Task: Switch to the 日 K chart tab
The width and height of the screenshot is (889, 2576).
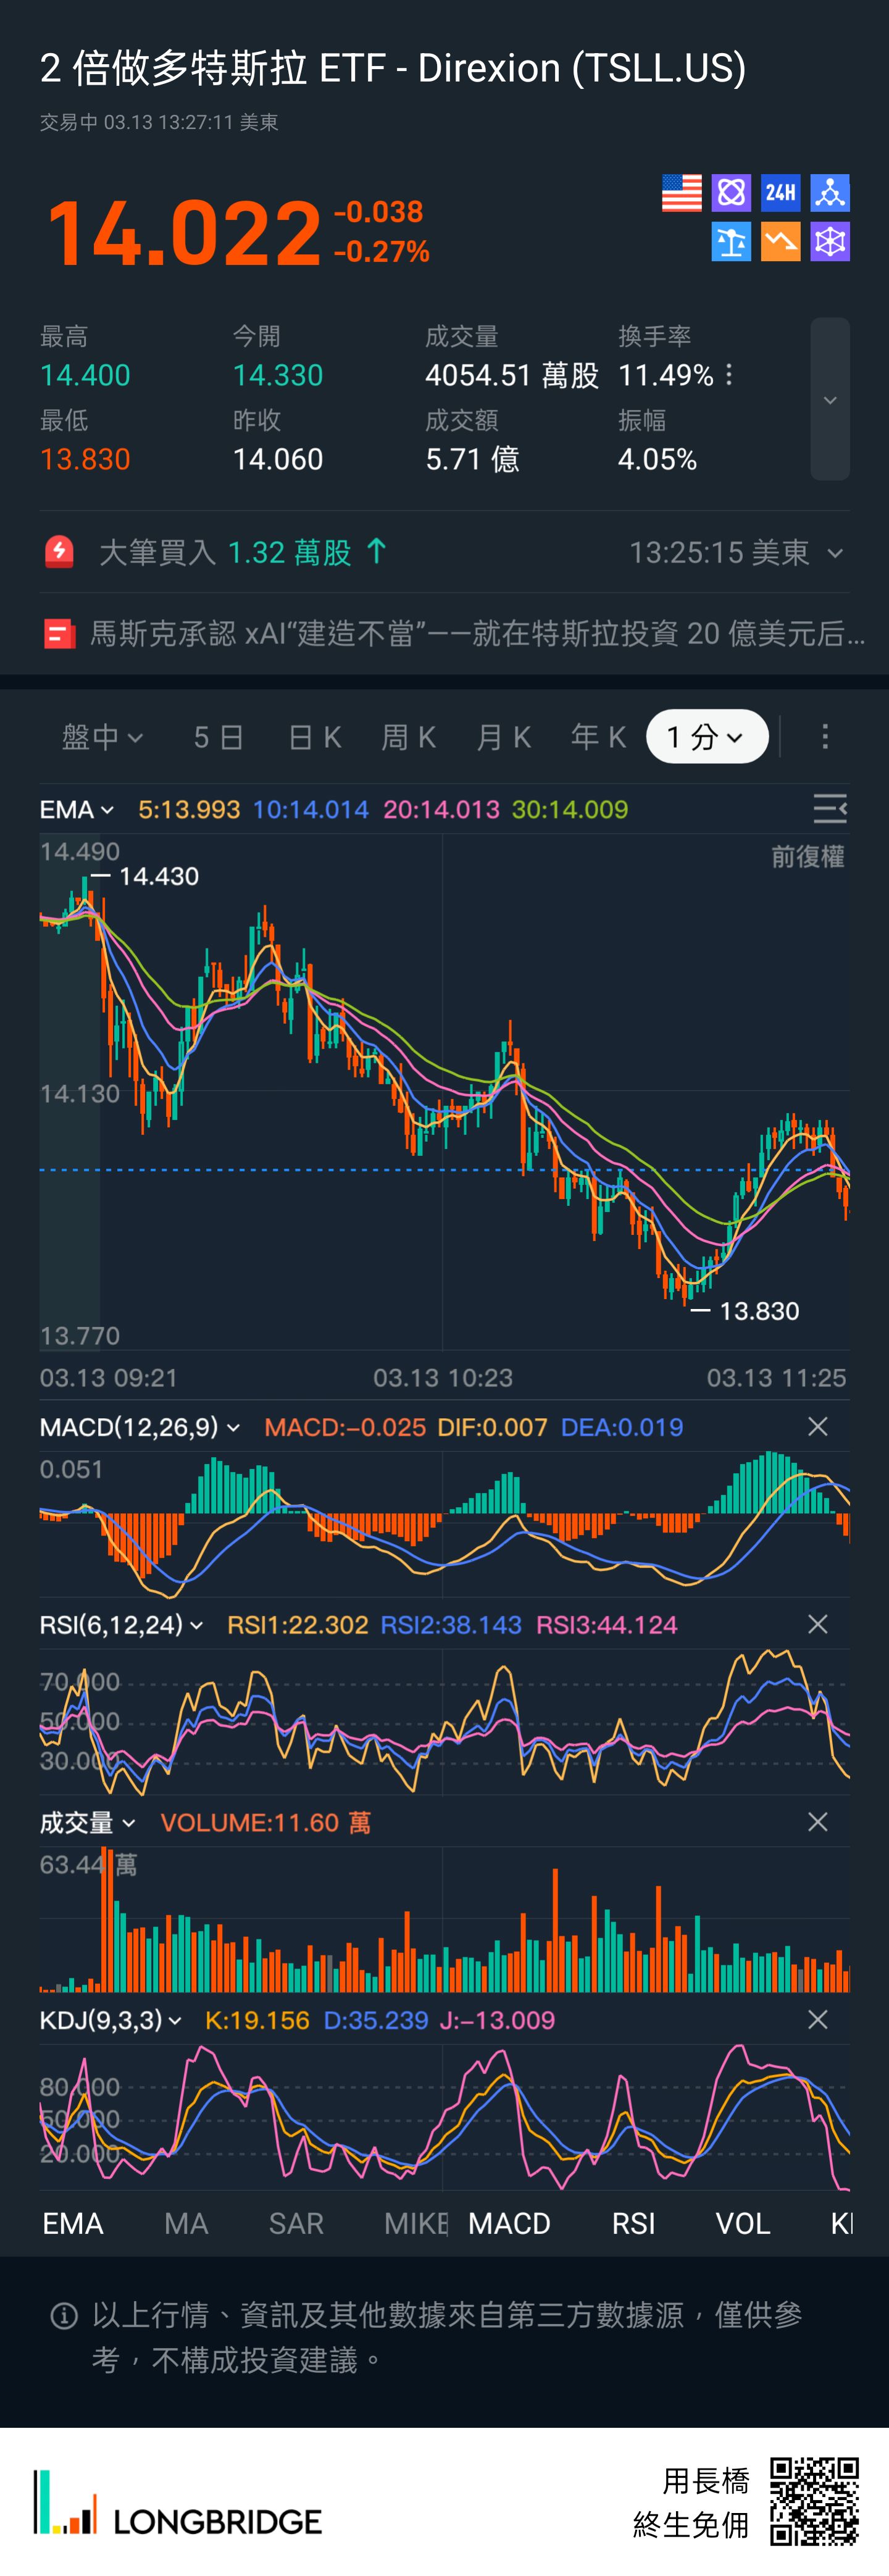Action: point(314,738)
